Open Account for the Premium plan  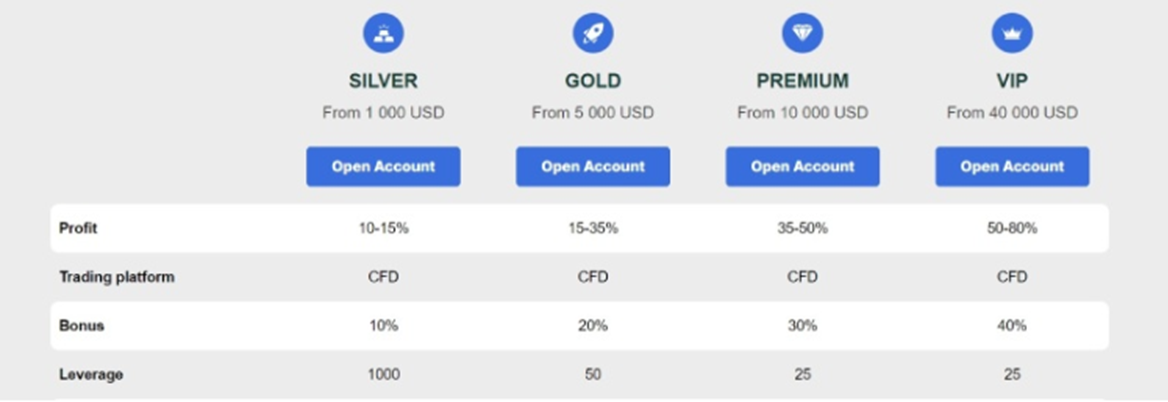802,167
